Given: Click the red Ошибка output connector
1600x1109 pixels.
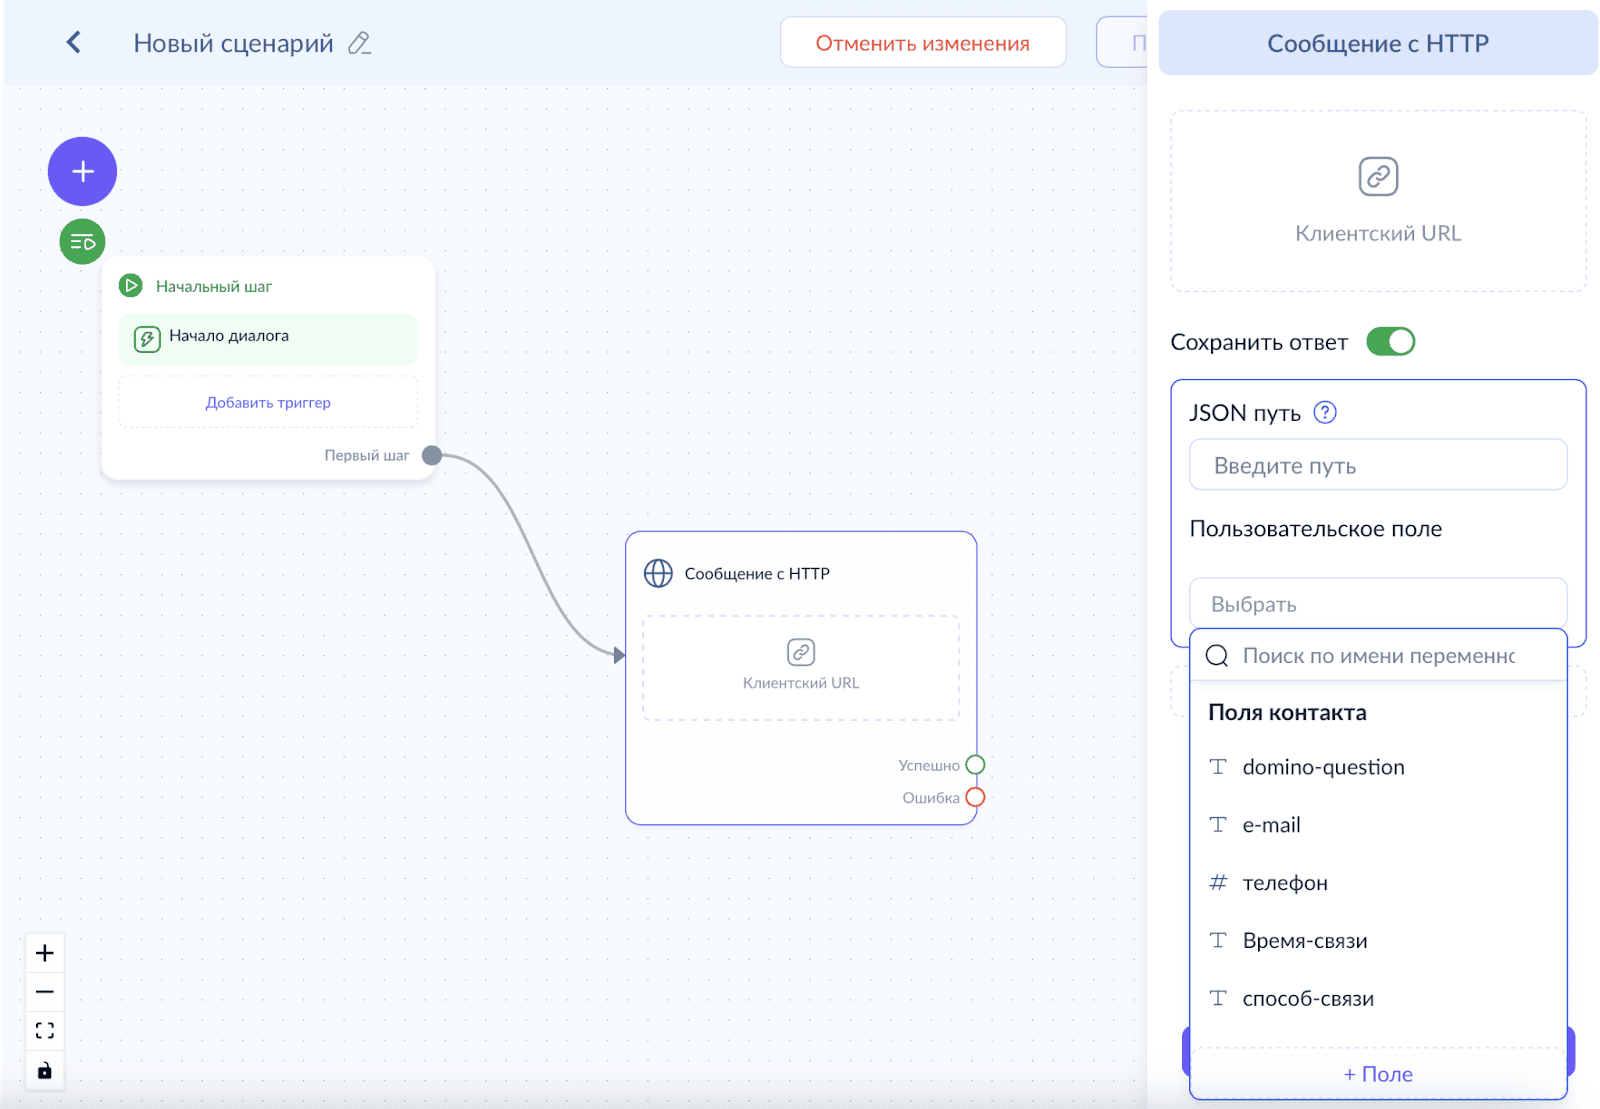Looking at the screenshot, I should coord(976,797).
